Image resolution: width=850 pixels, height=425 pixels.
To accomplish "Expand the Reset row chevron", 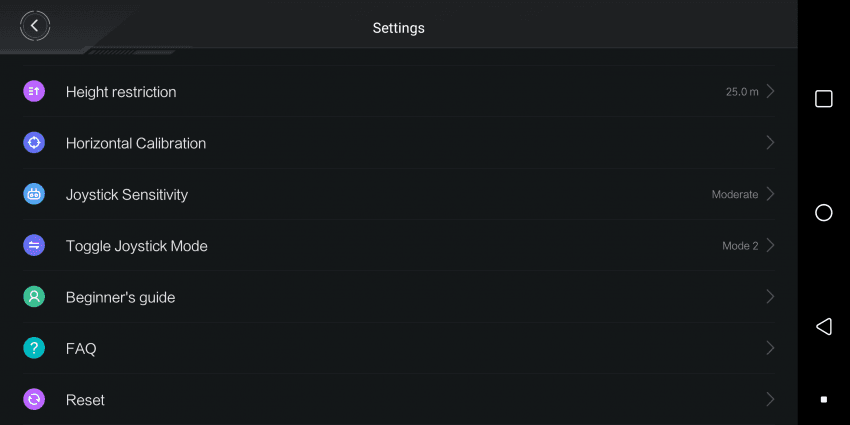I will point(770,400).
